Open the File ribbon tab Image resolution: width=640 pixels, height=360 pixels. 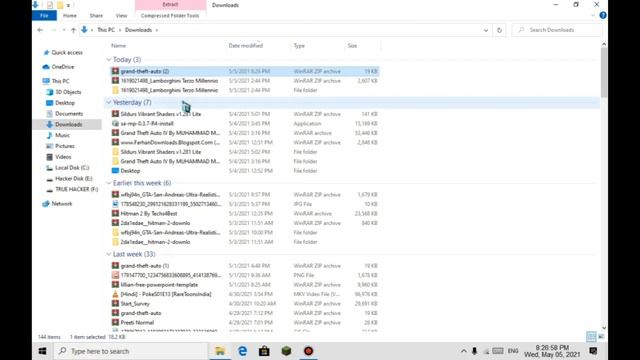tap(44, 16)
